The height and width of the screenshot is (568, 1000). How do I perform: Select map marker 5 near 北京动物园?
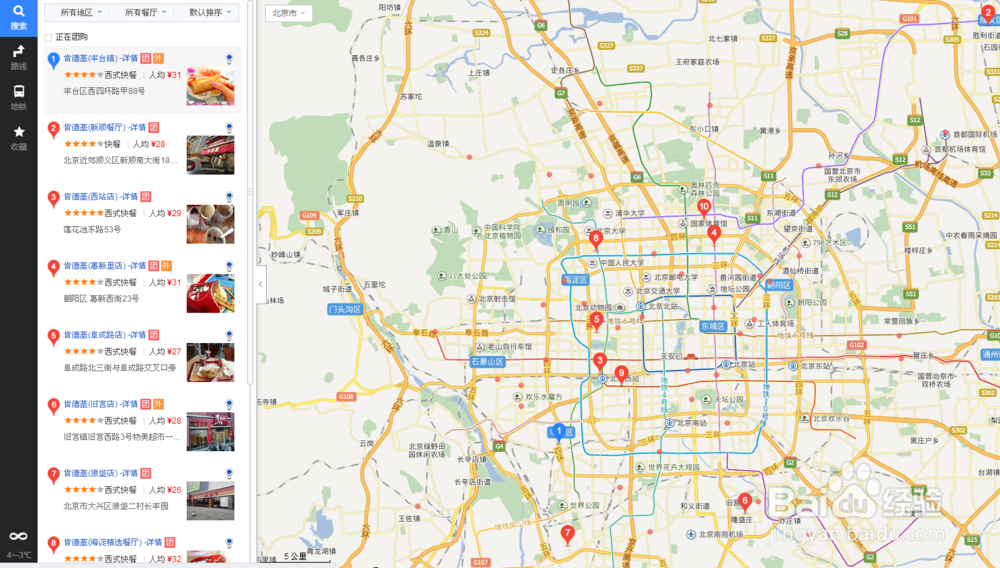(596, 321)
